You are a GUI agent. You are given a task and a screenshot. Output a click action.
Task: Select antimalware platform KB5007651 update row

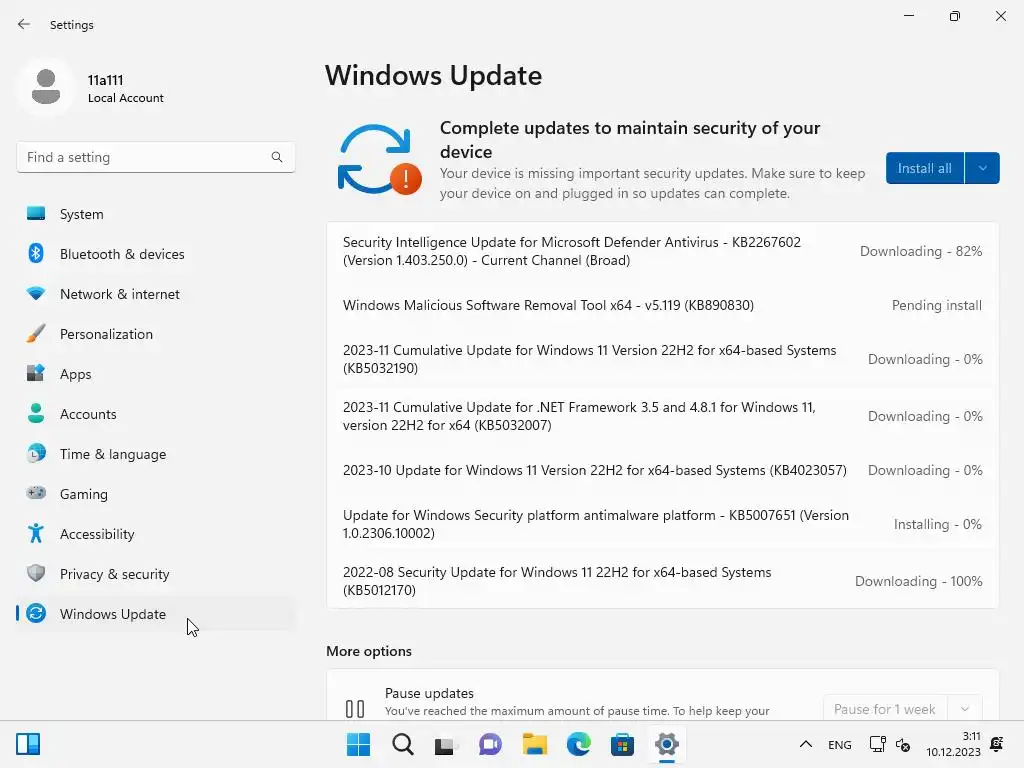662,524
